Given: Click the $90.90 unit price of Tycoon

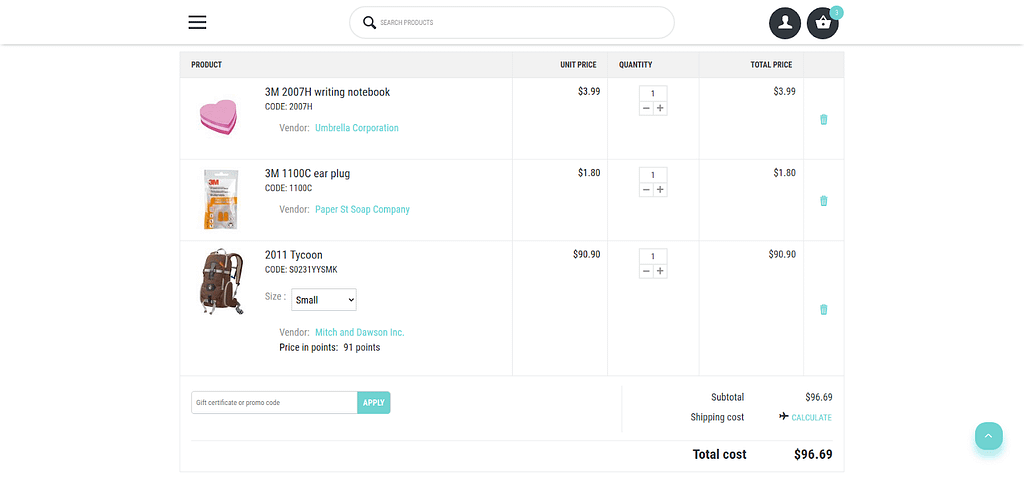Looking at the screenshot, I should coord(586,254).
